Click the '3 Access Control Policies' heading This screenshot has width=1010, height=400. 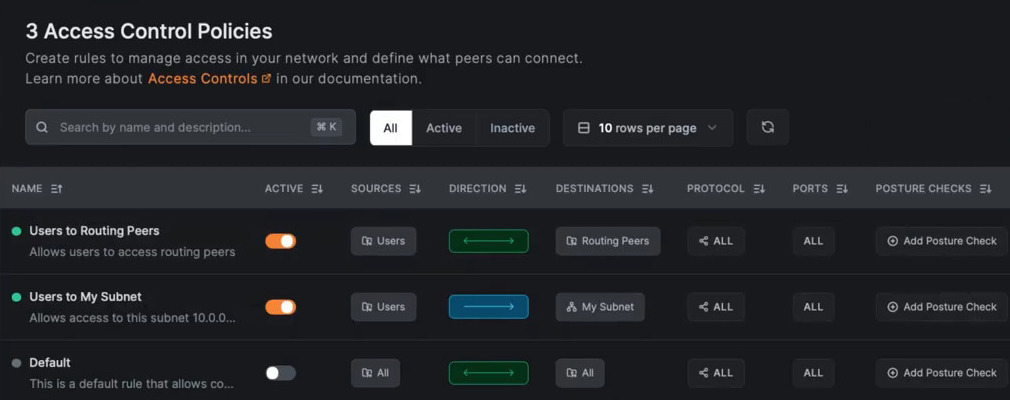[x=149, y=31]
